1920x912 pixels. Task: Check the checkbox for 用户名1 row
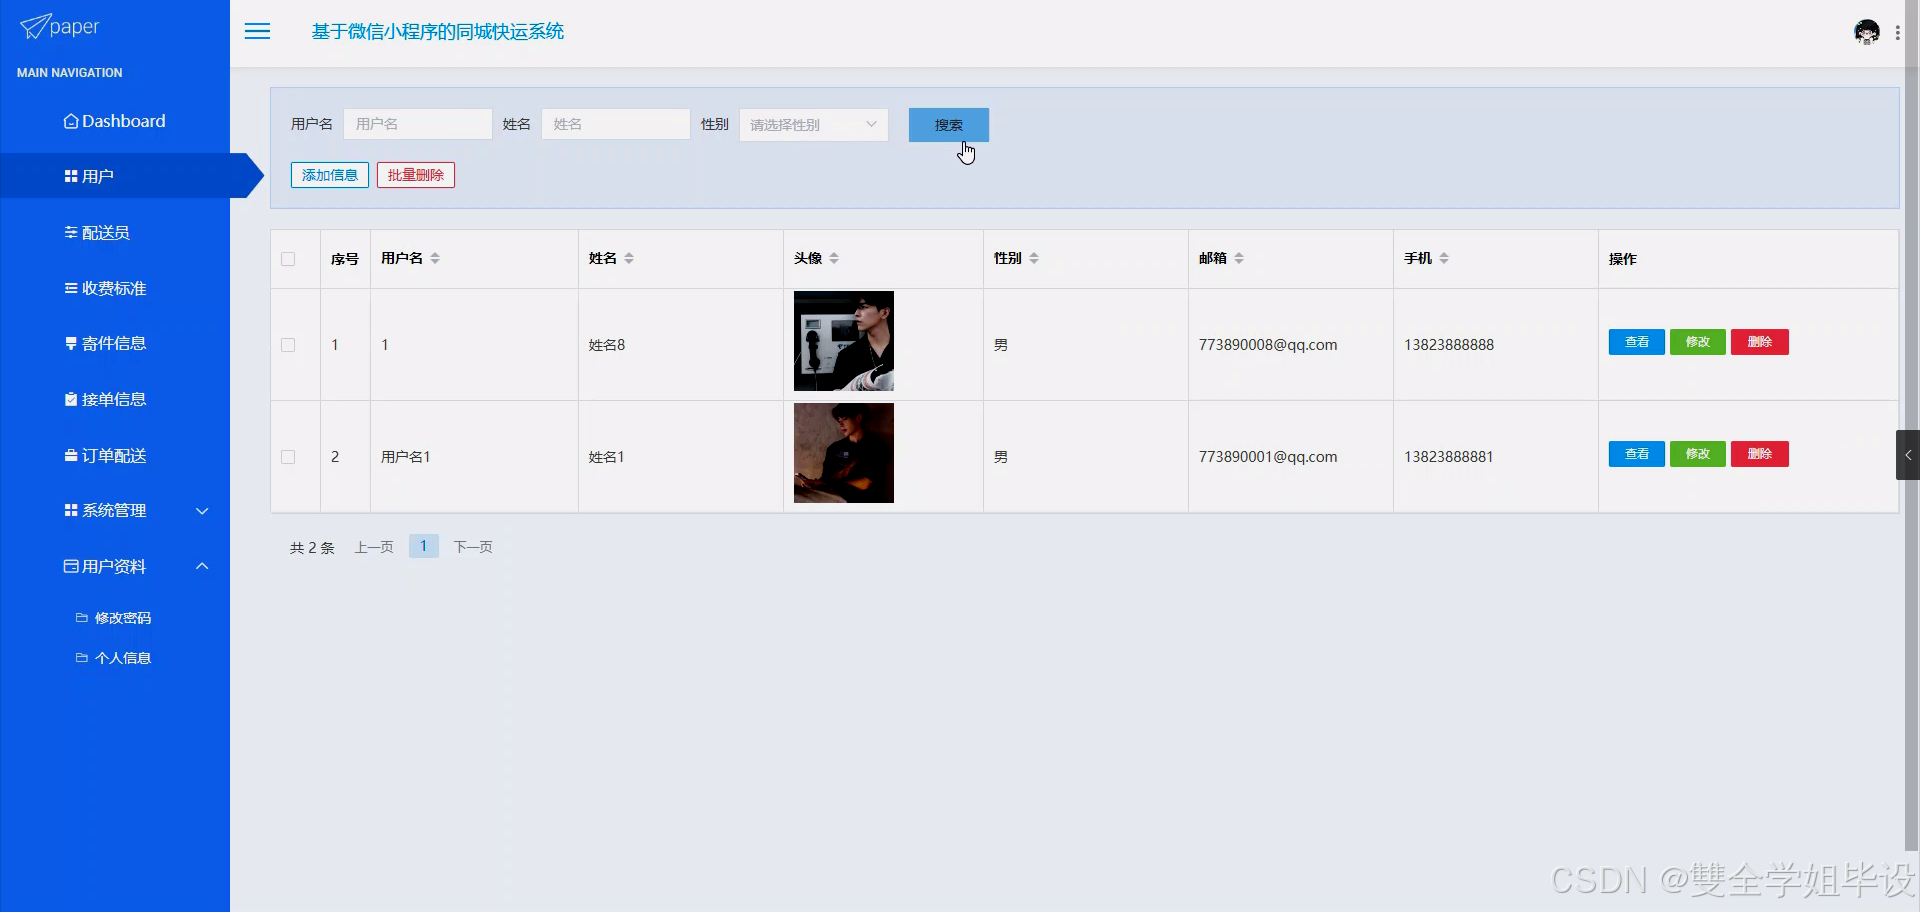[x=289, y=457]
